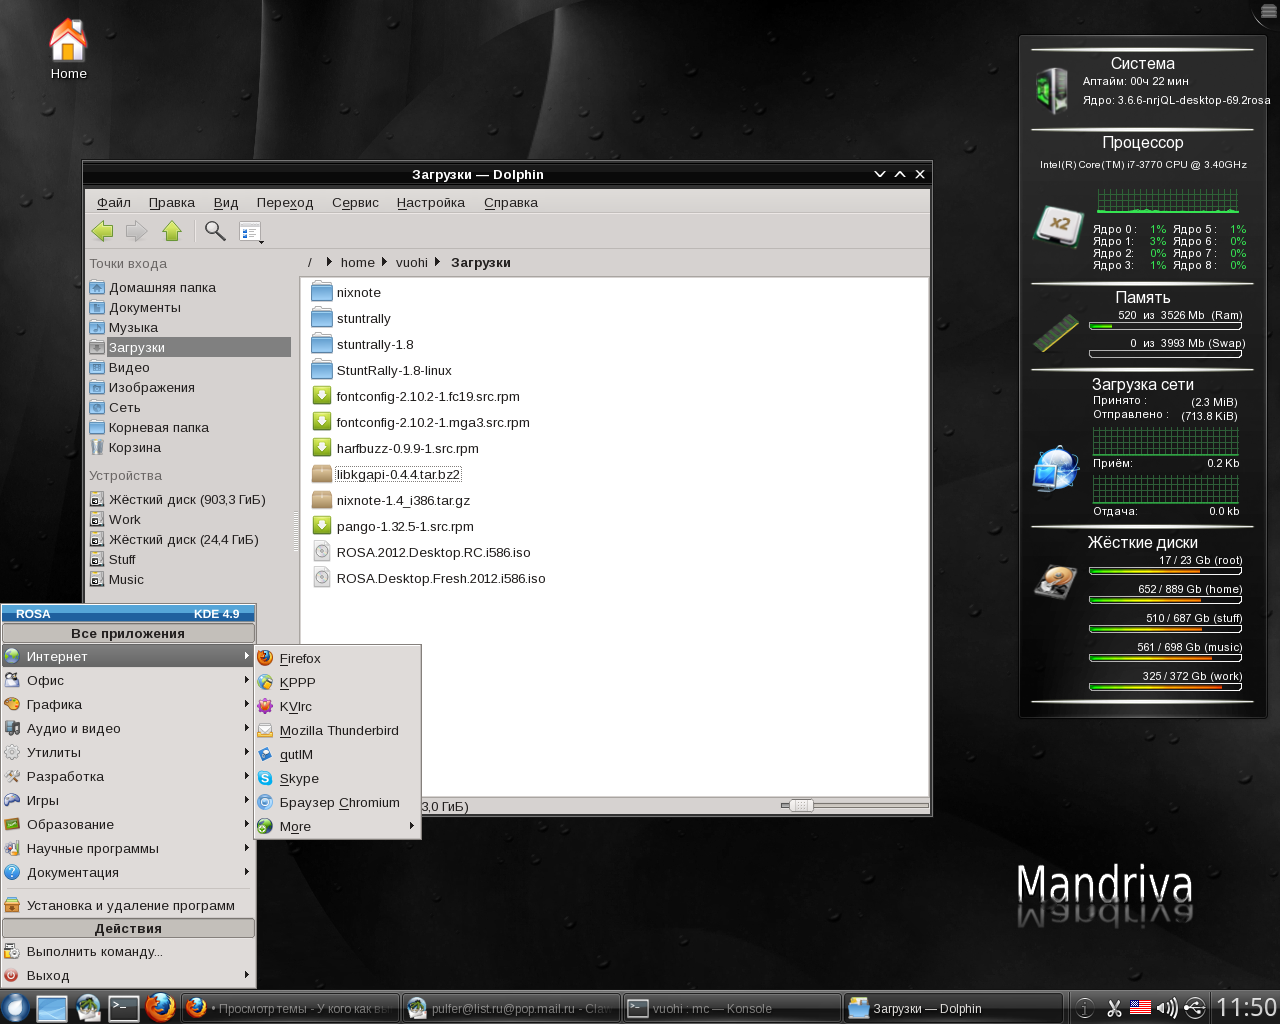This screenshot has width=1280, height=1024.
Task: Click the zoom slider in Dolphin status bar
Action: click(x=801, y=805)
